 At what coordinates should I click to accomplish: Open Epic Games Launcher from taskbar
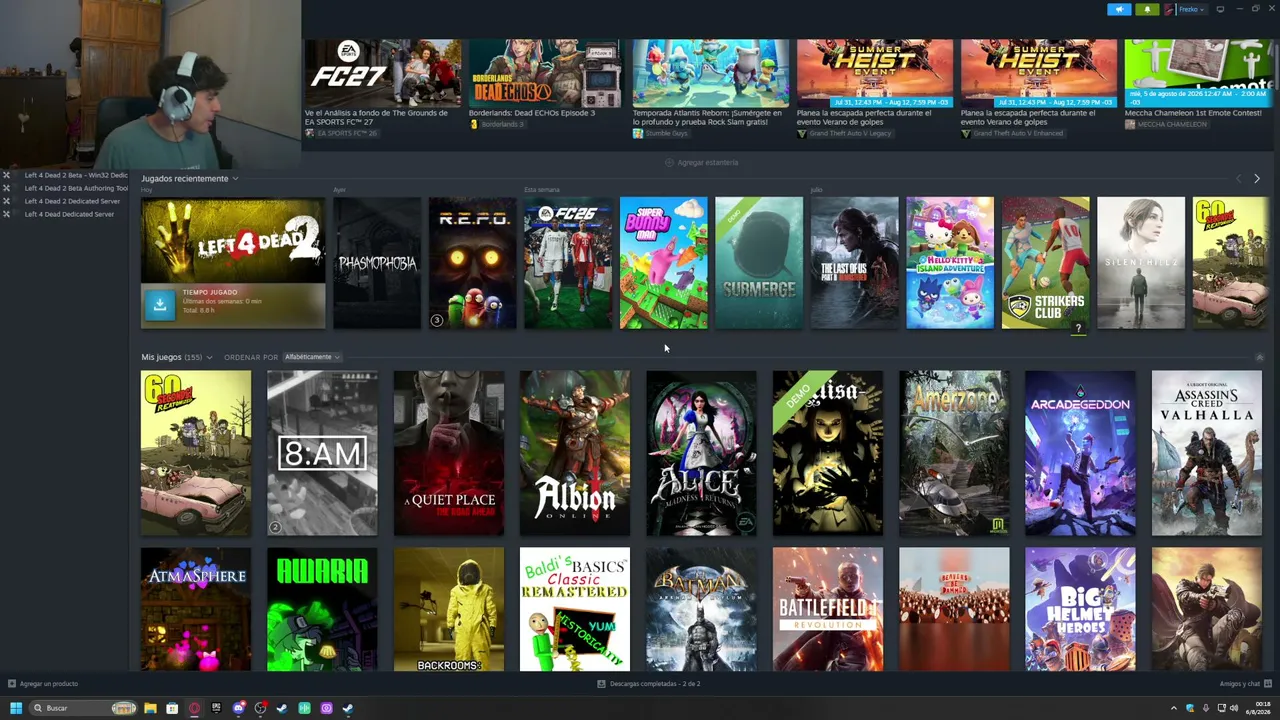(x=216, y=708)
